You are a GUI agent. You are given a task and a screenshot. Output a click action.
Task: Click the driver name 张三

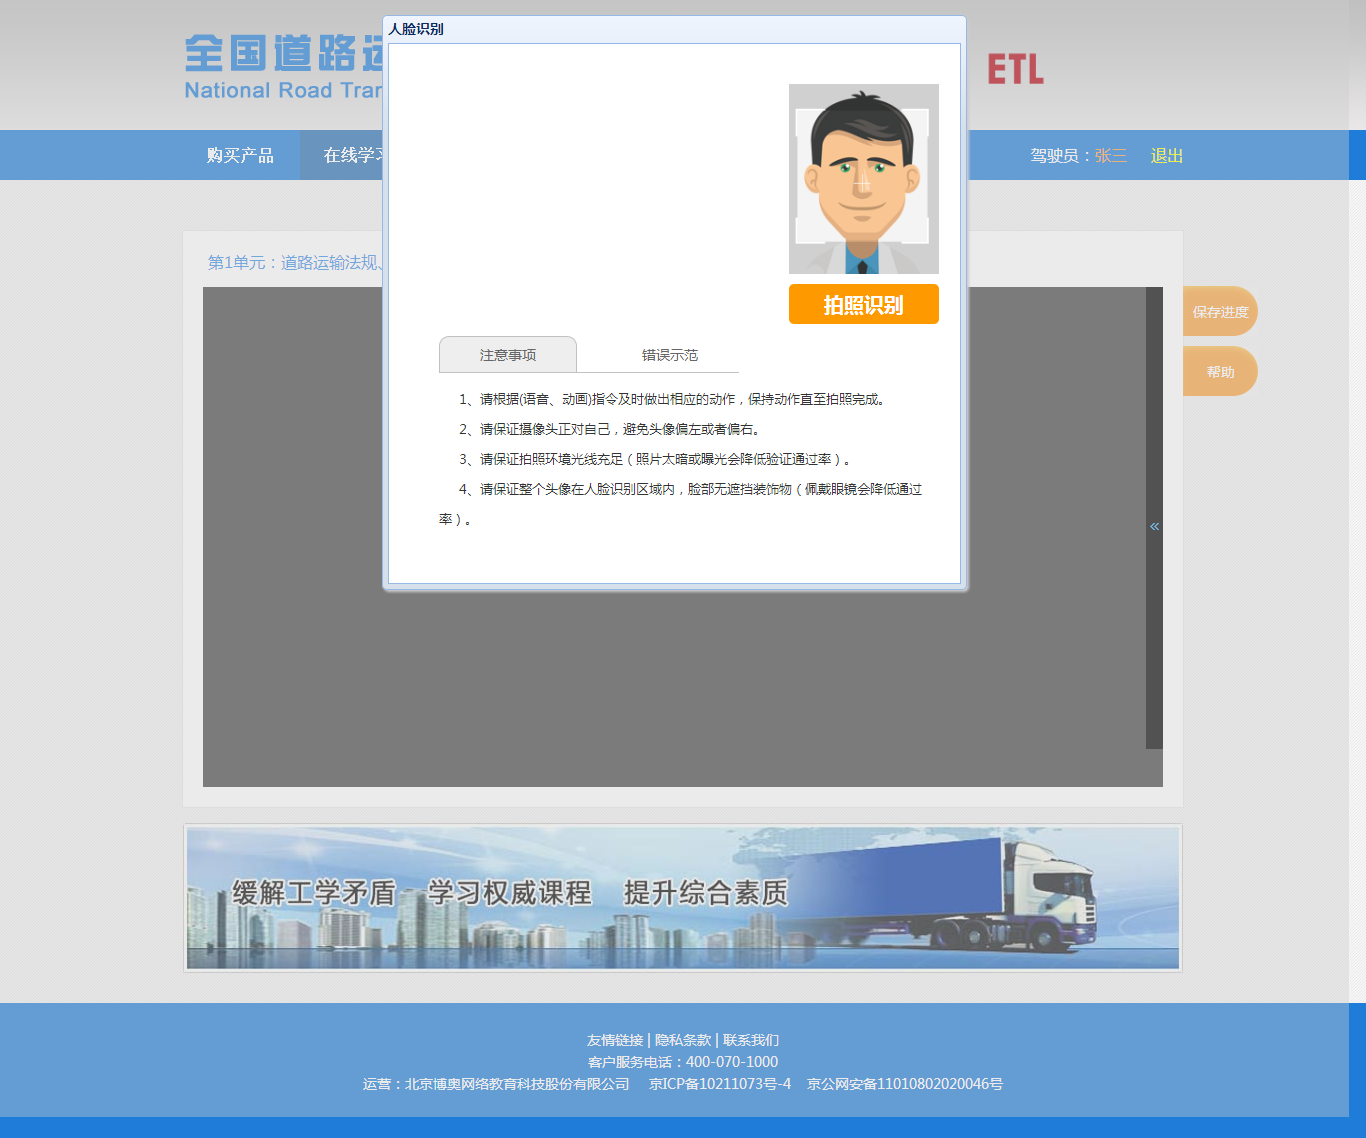tap(1111, 156)
